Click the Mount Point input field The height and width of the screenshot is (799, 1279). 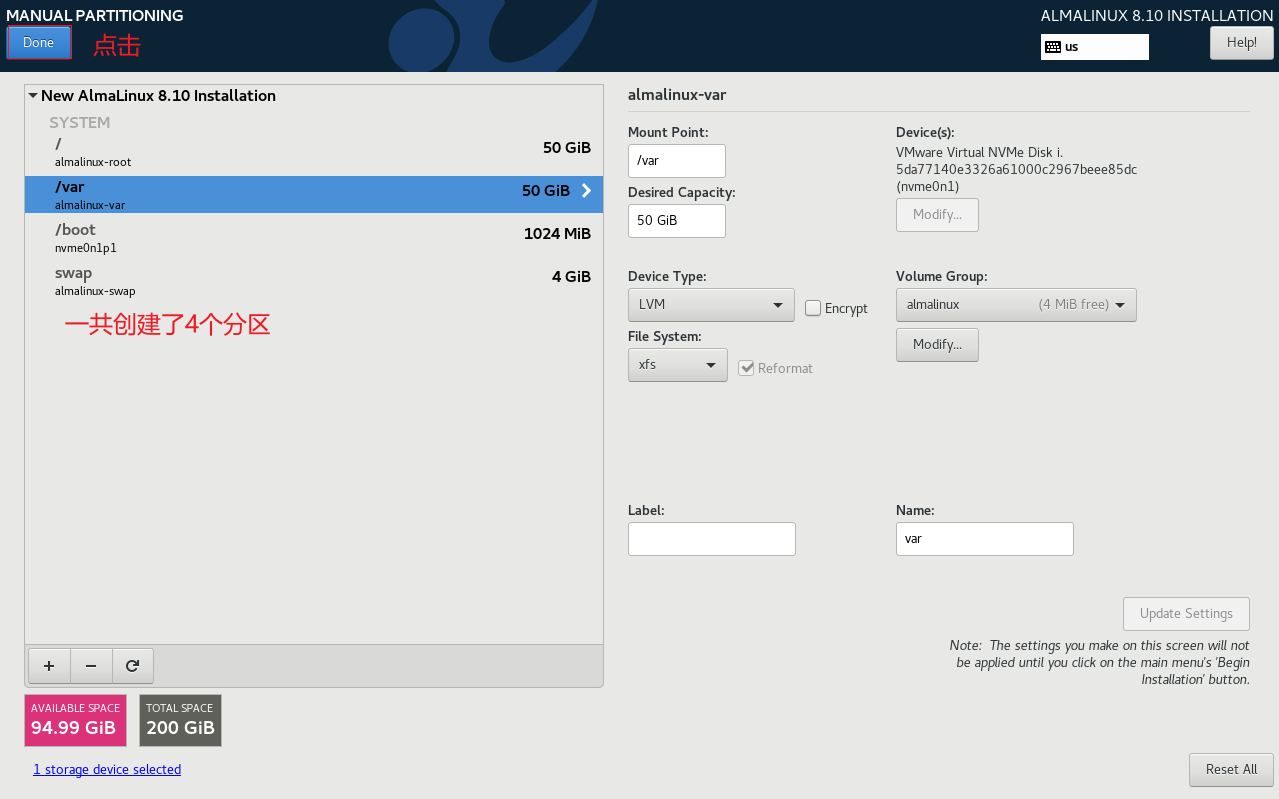(x=677, y=161)
